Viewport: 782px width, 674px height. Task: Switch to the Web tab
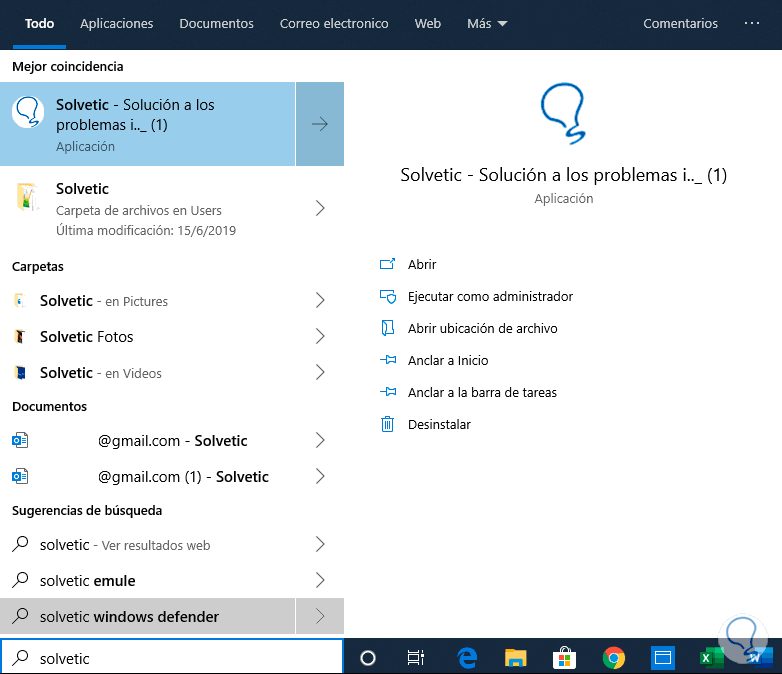(427, 23)
